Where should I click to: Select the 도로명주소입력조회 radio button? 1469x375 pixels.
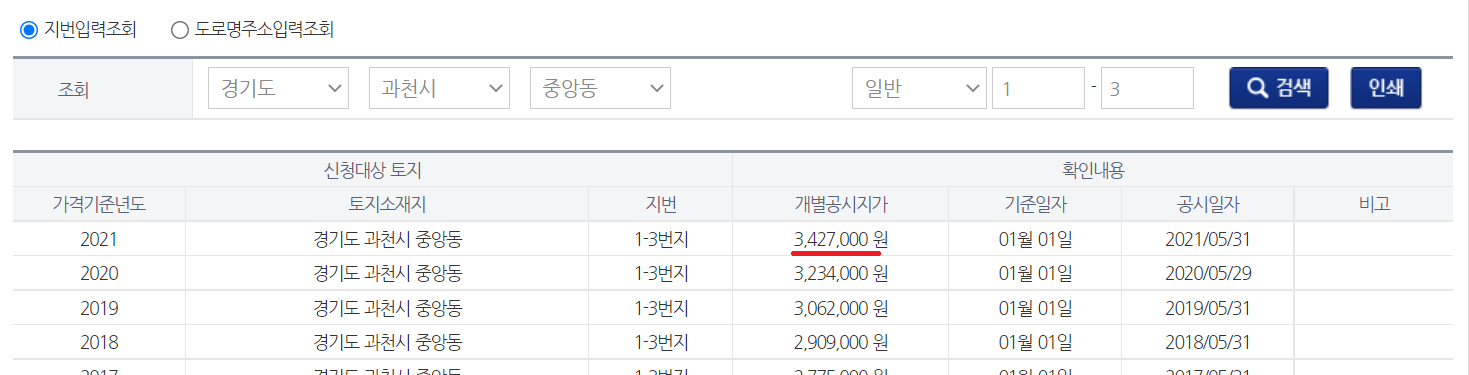pyautogui.click(x=180, y=30)
